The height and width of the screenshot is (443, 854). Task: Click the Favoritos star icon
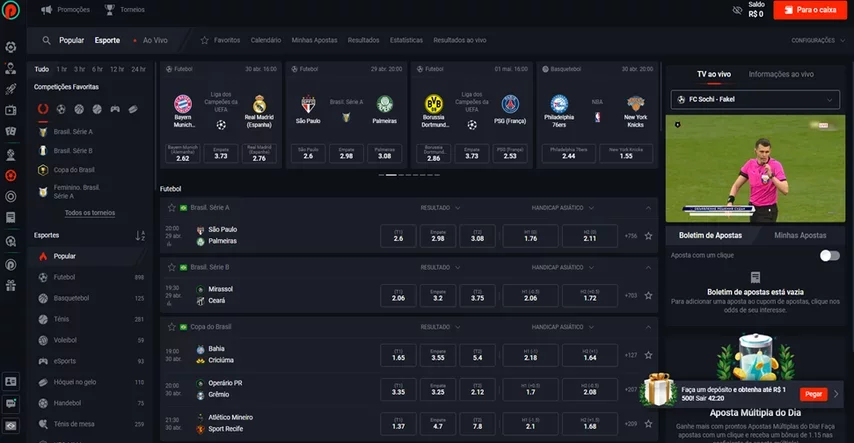click(x=204, y=40)
